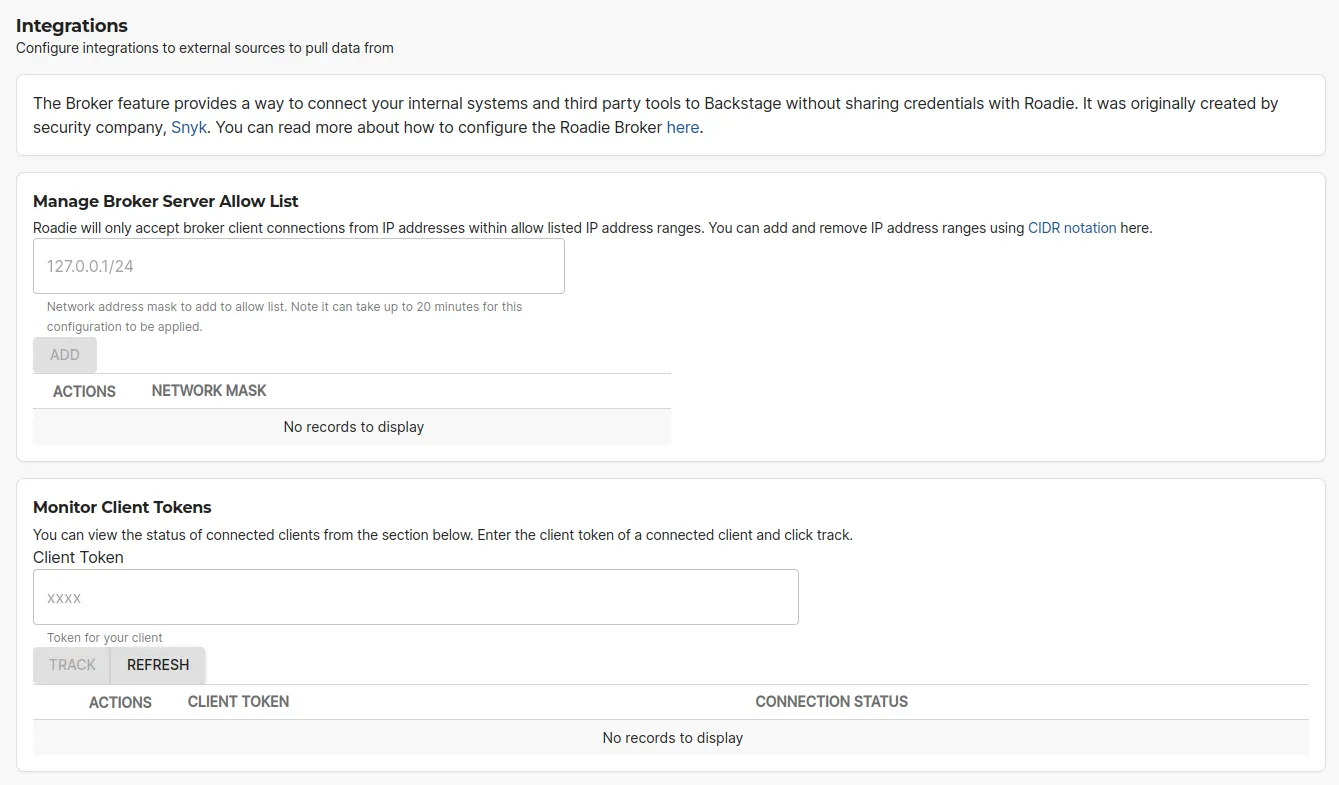Click "No records to display" in allow list
This screenshot has width=1339, height=785.
click(352, 426)
